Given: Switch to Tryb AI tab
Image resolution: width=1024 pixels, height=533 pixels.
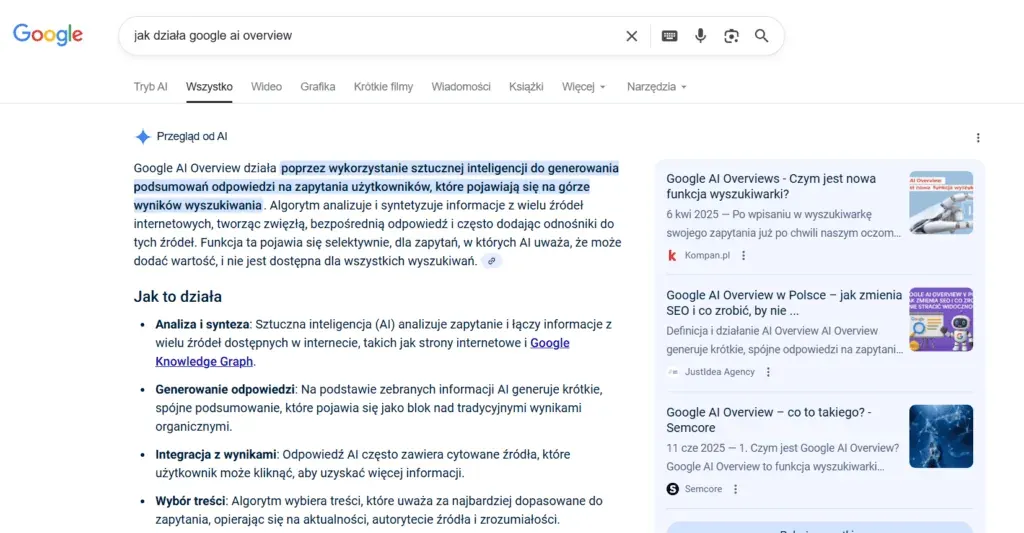Looking at the screenshot, I should coord(150,86).
